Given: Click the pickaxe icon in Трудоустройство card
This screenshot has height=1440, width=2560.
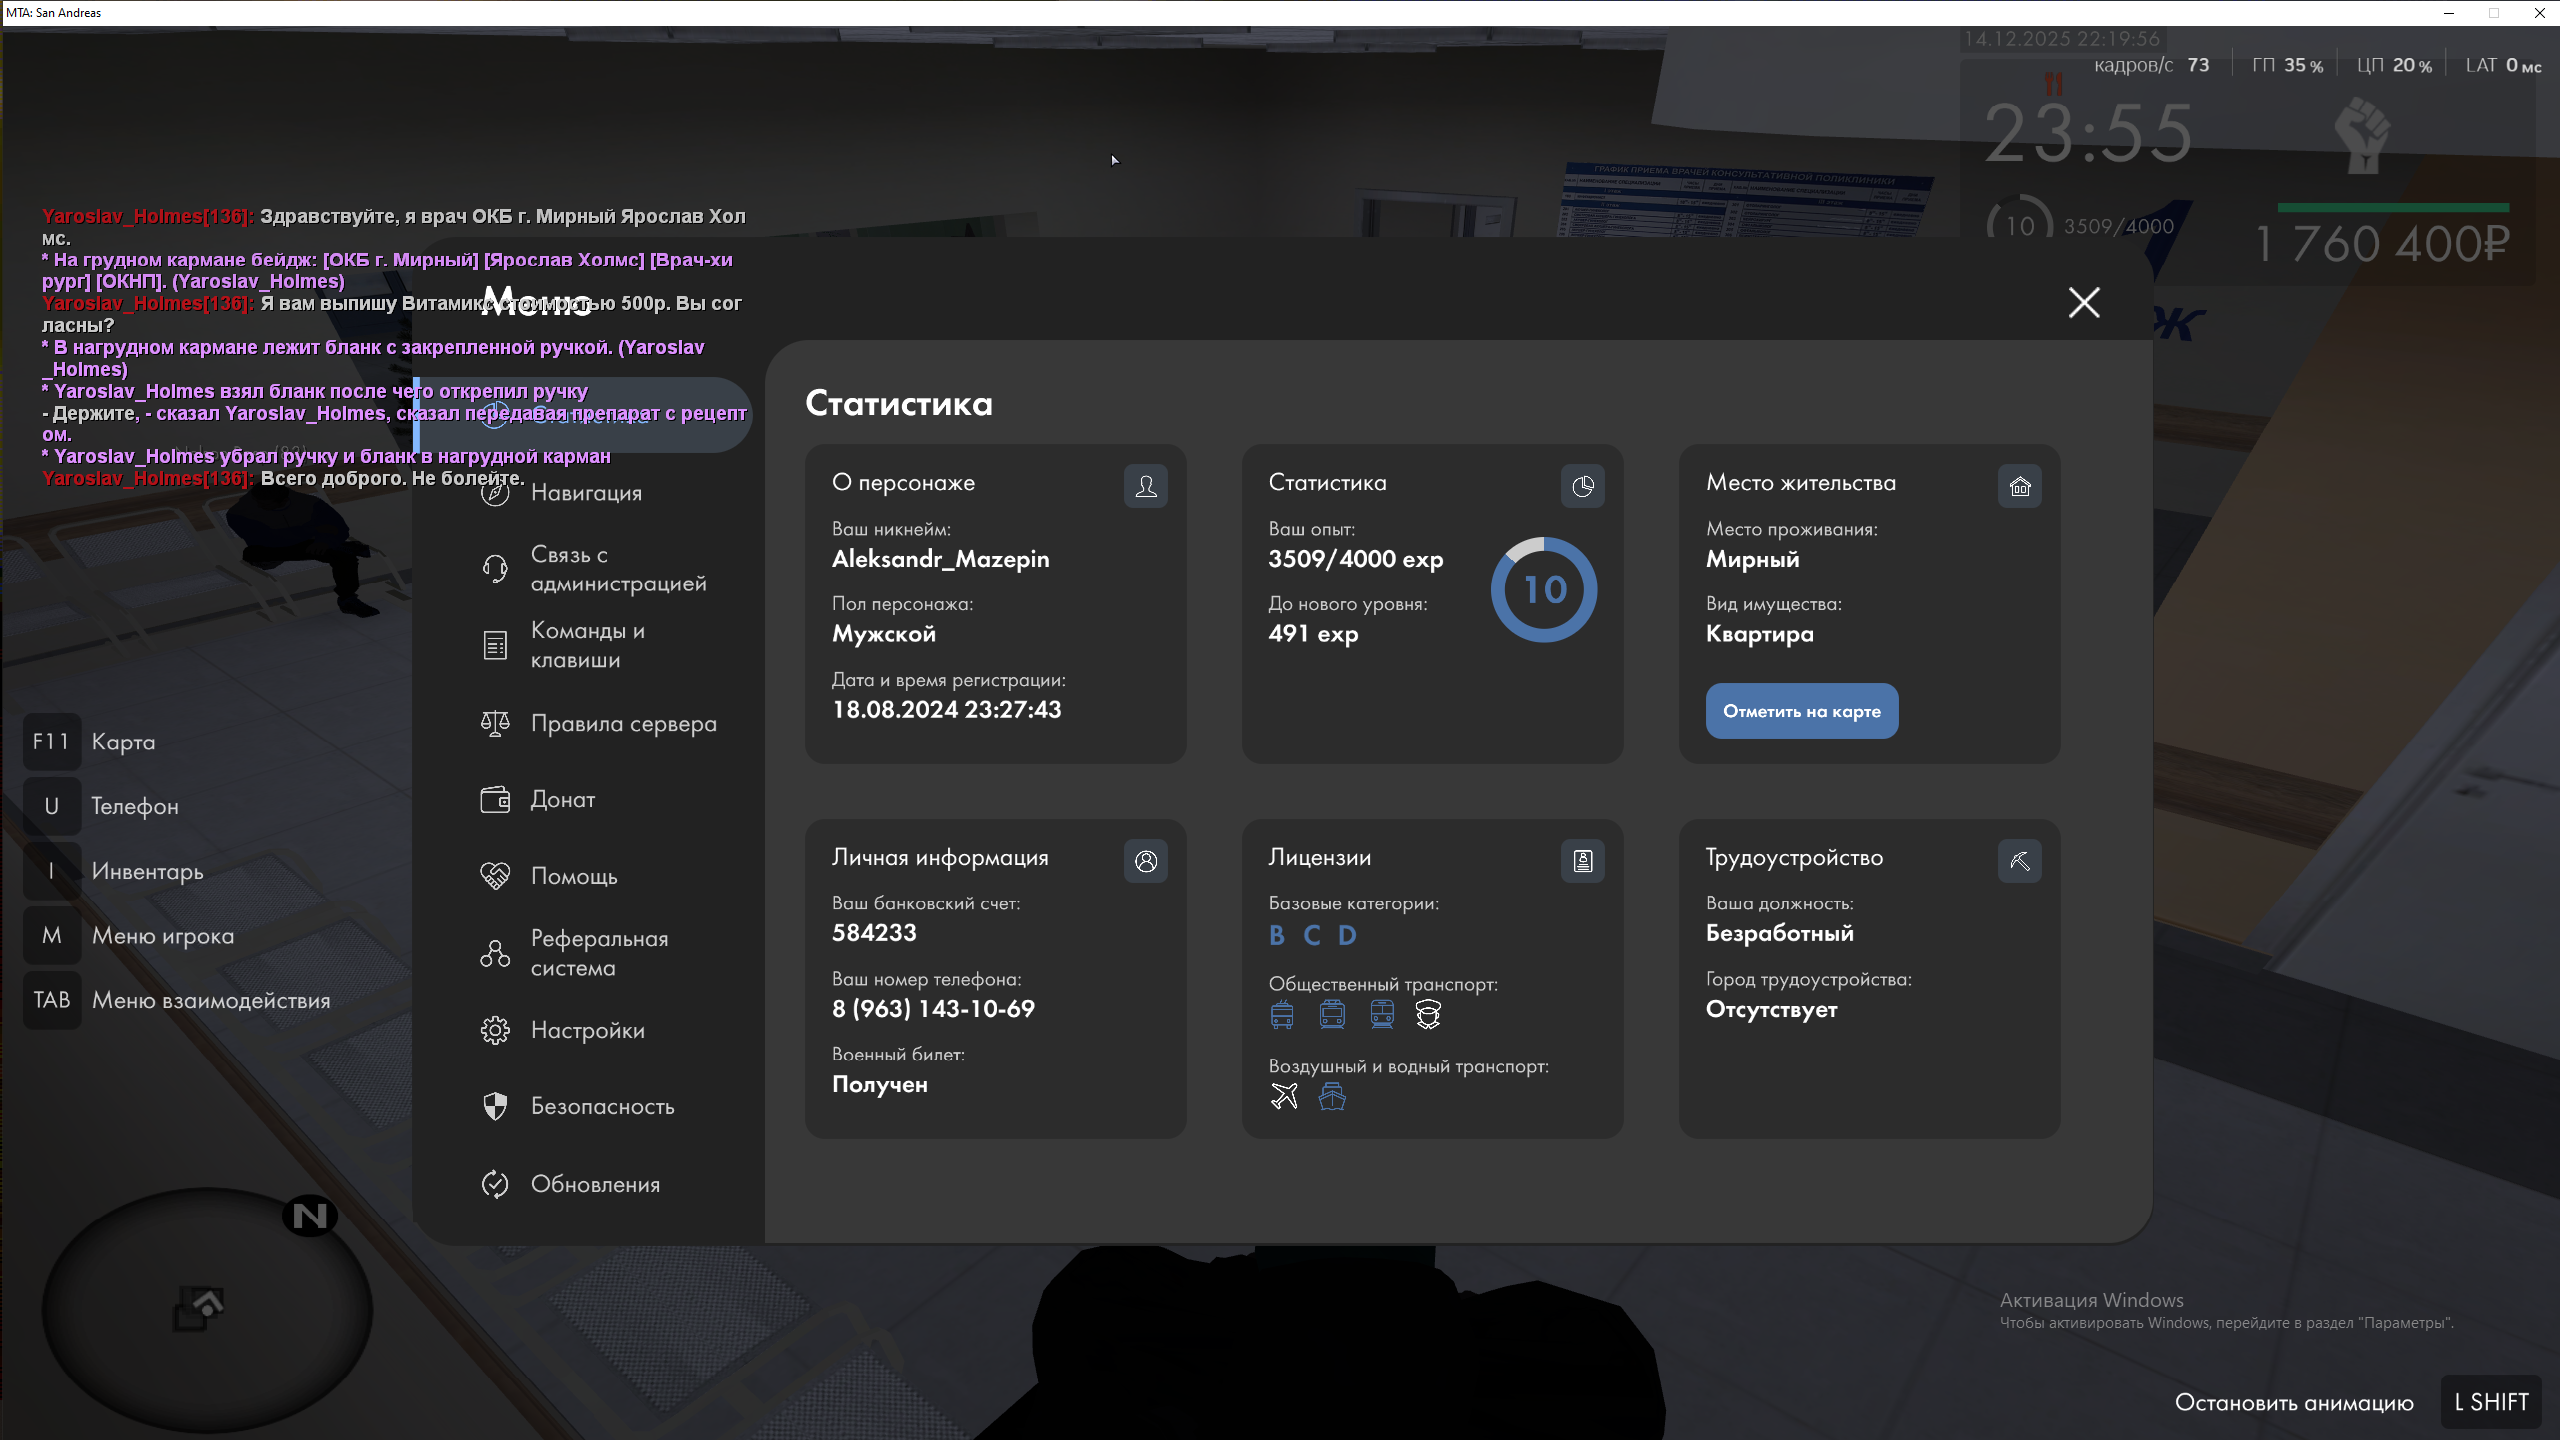Looking at the screenshot, I should [x=2019, y=861].
